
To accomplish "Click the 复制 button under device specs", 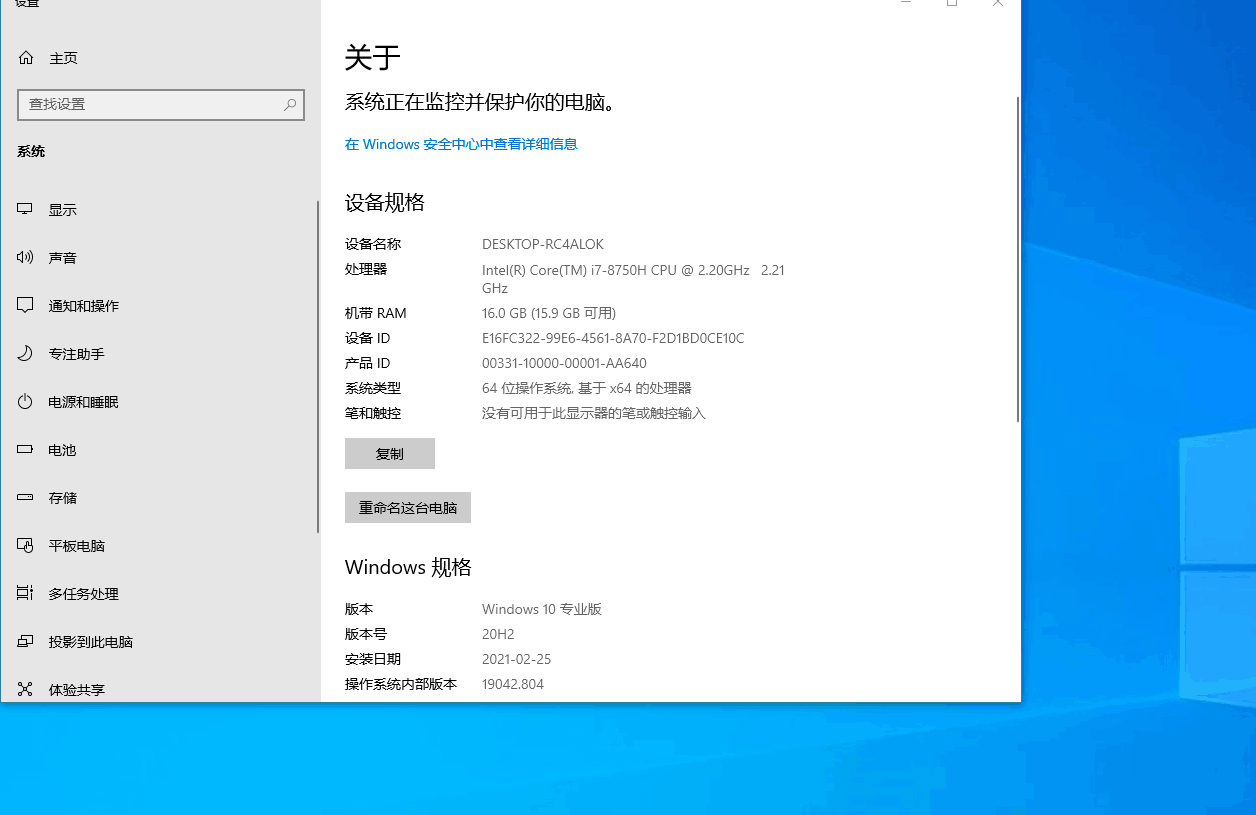I will pos(390,453).
